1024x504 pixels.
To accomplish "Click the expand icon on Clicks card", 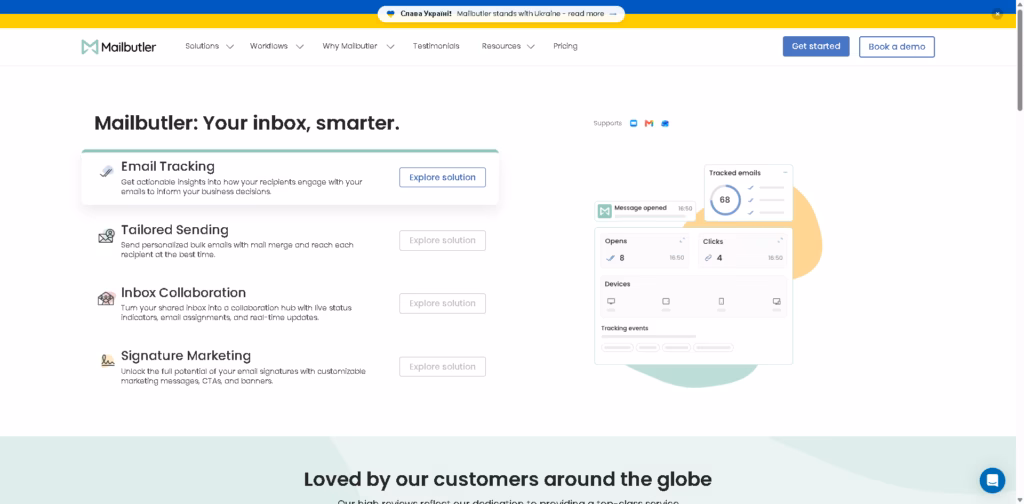I will pyautogui.click(x=780, y=241).
